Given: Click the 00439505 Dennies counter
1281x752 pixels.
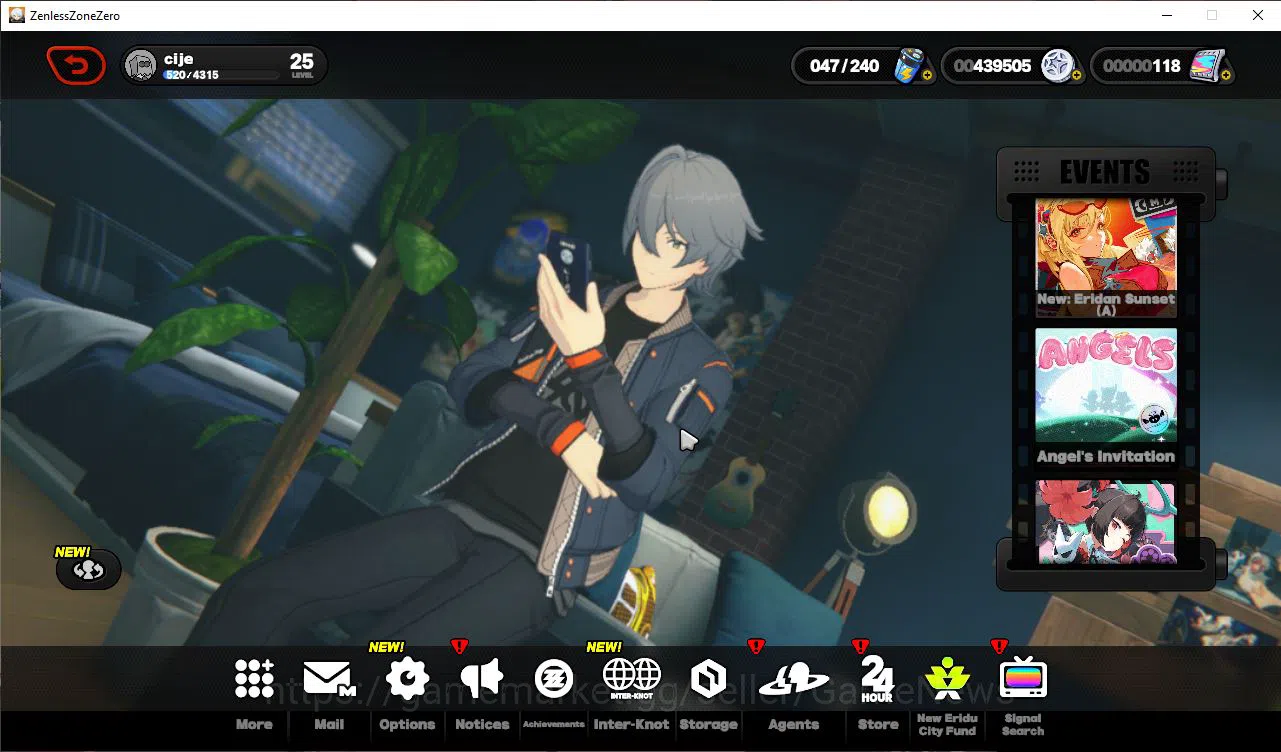Looking at the screenshot, I should pyautogui.click(x=992, y=66).
